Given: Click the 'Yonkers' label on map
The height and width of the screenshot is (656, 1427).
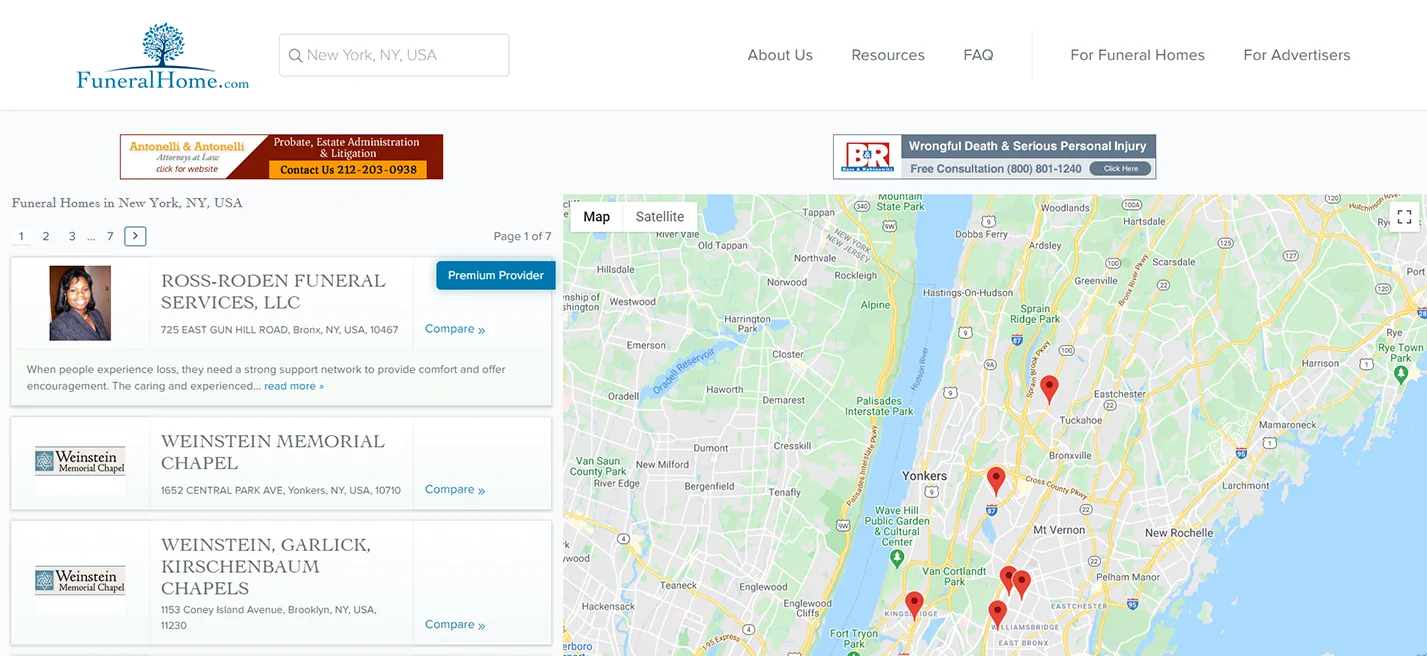Looking at the screenshot, I should [924, 476].
